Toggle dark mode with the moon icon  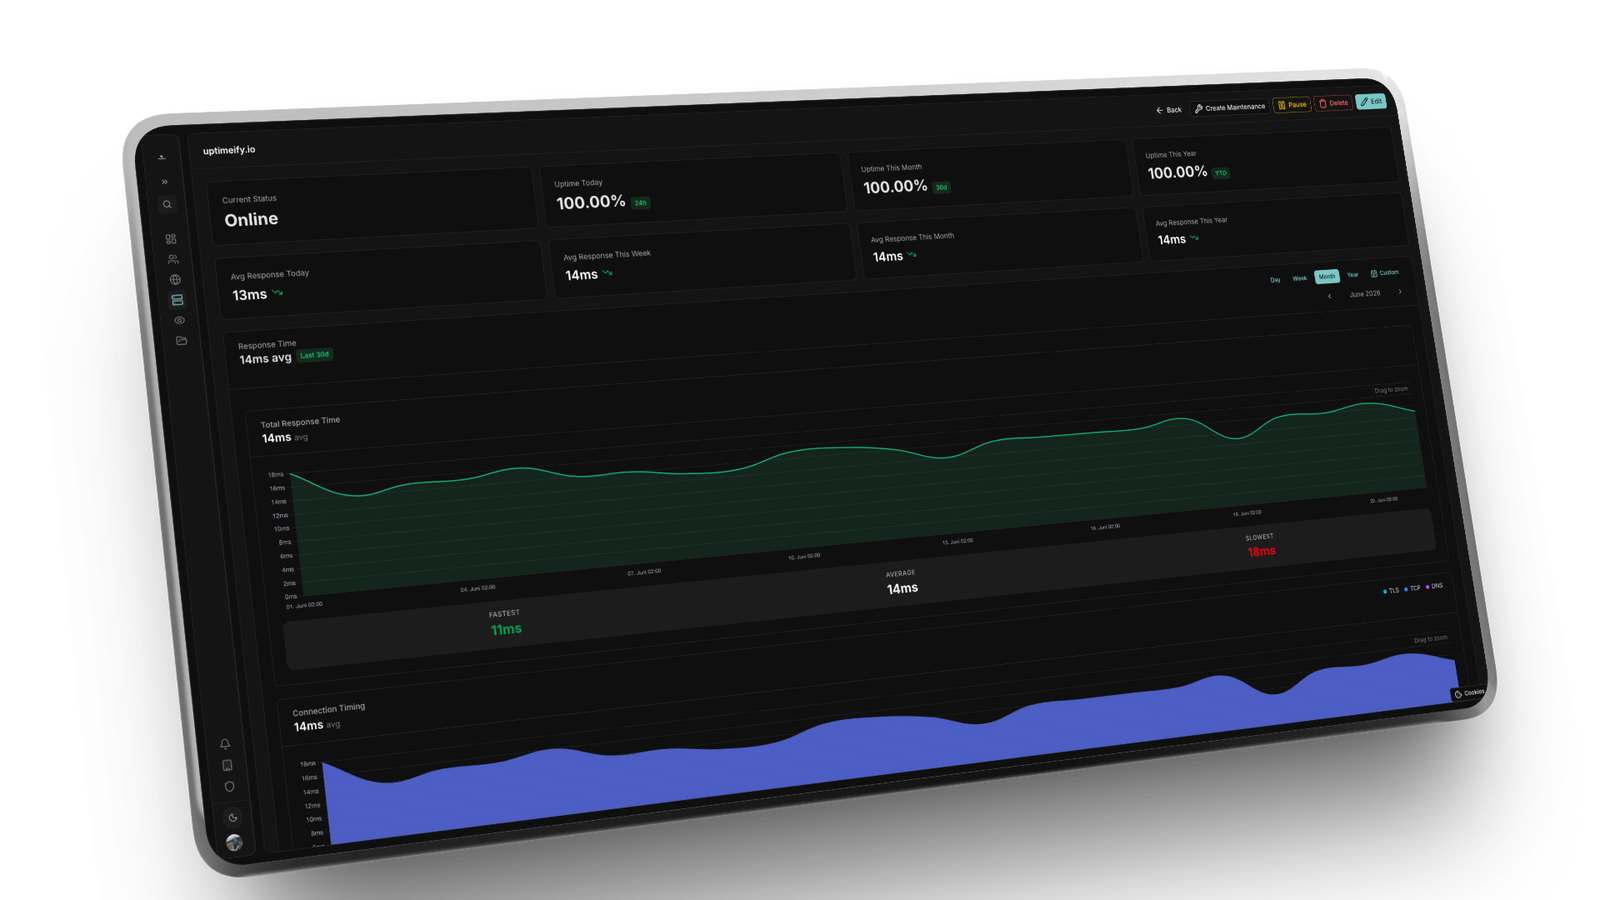tap(232, 817)
